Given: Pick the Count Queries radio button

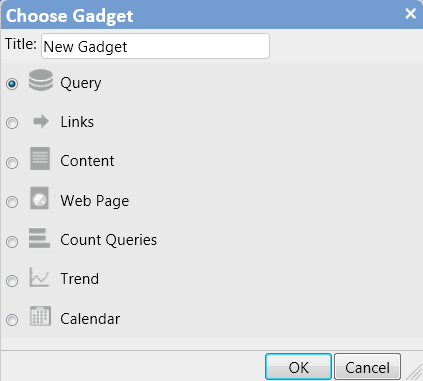Looking at the screenshot, I should coord(12,242).
